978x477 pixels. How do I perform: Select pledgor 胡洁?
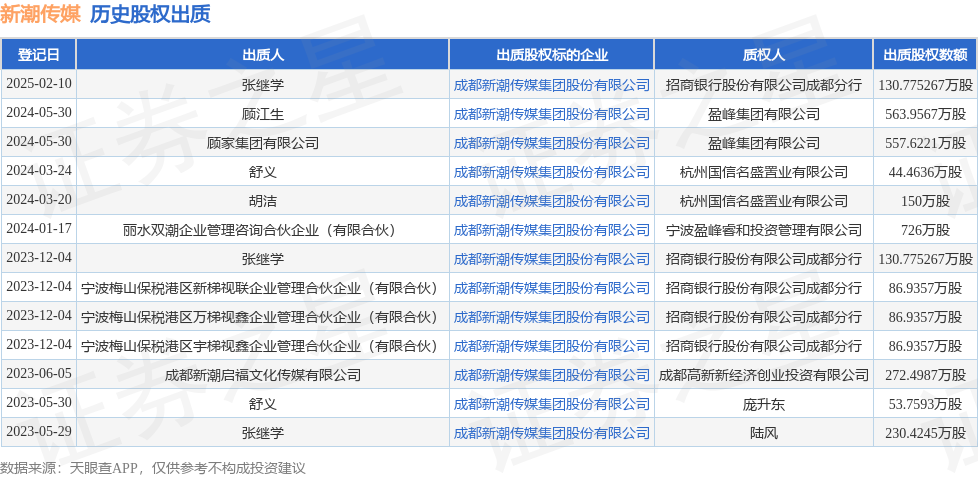click(263, 201)
